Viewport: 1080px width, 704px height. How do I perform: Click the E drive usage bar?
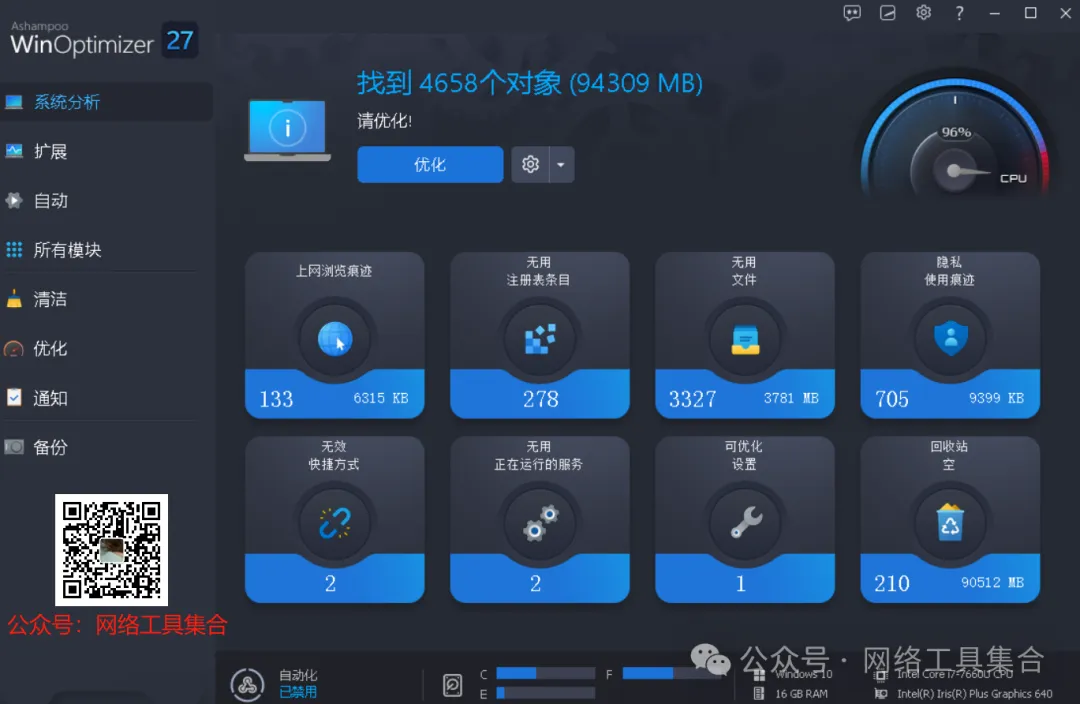[x=546, y=693]
